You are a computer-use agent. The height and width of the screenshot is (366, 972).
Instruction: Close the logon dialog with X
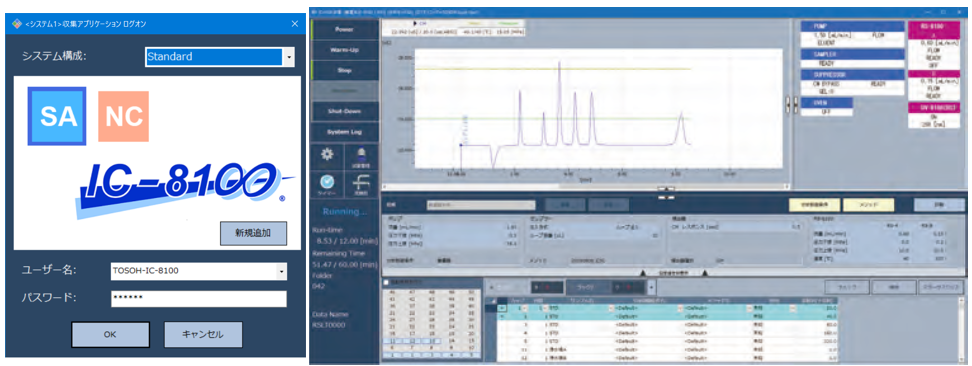(x=295, y=24)
